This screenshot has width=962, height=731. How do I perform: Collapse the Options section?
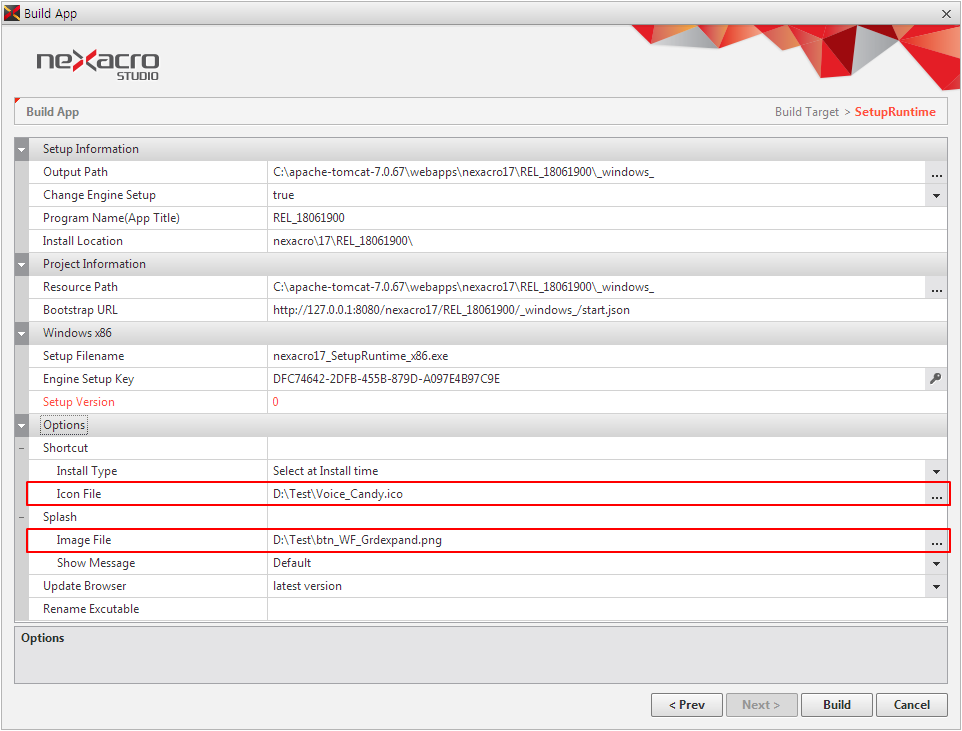(22, 426)
